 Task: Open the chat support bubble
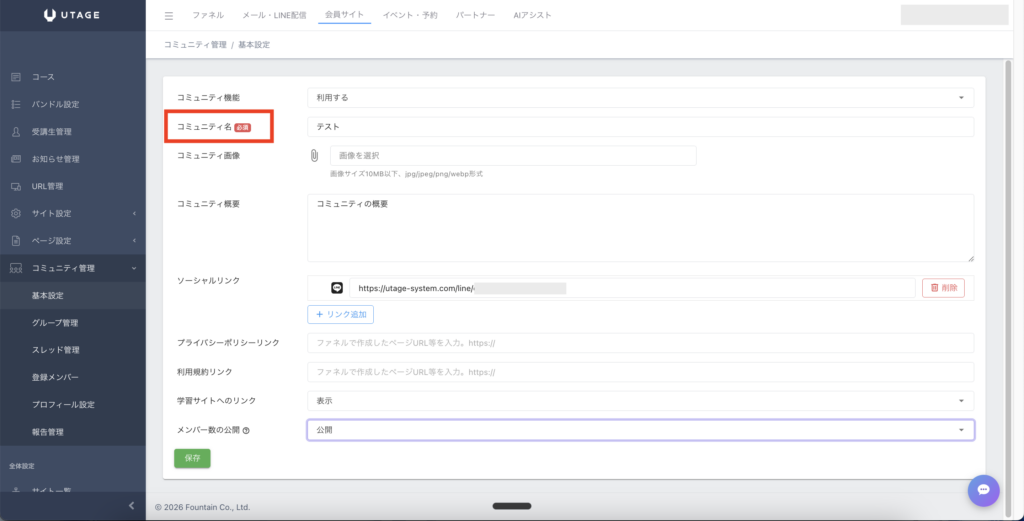tap(984, 490)
